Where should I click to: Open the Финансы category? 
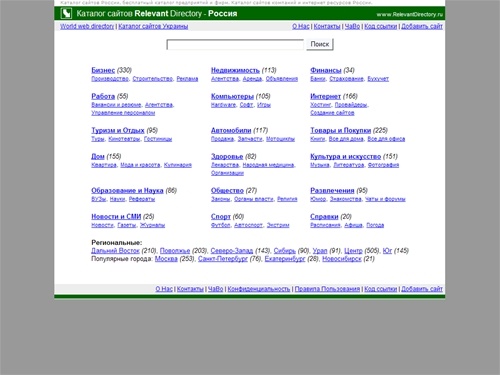point(326,70)
